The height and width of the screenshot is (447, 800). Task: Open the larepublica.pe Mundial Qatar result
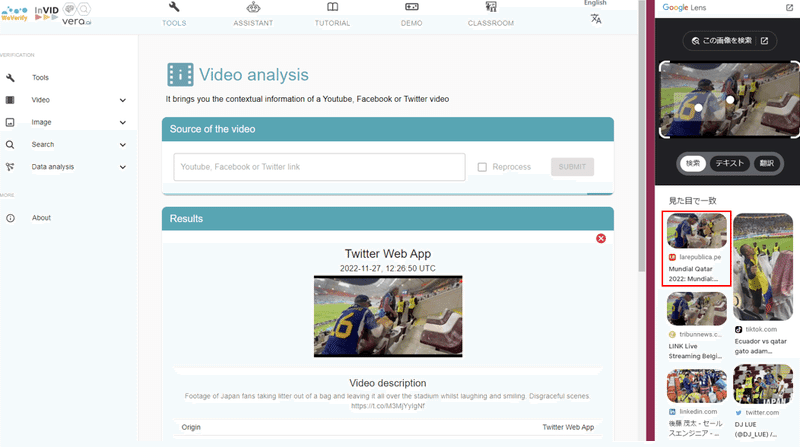tap(696, 249)
